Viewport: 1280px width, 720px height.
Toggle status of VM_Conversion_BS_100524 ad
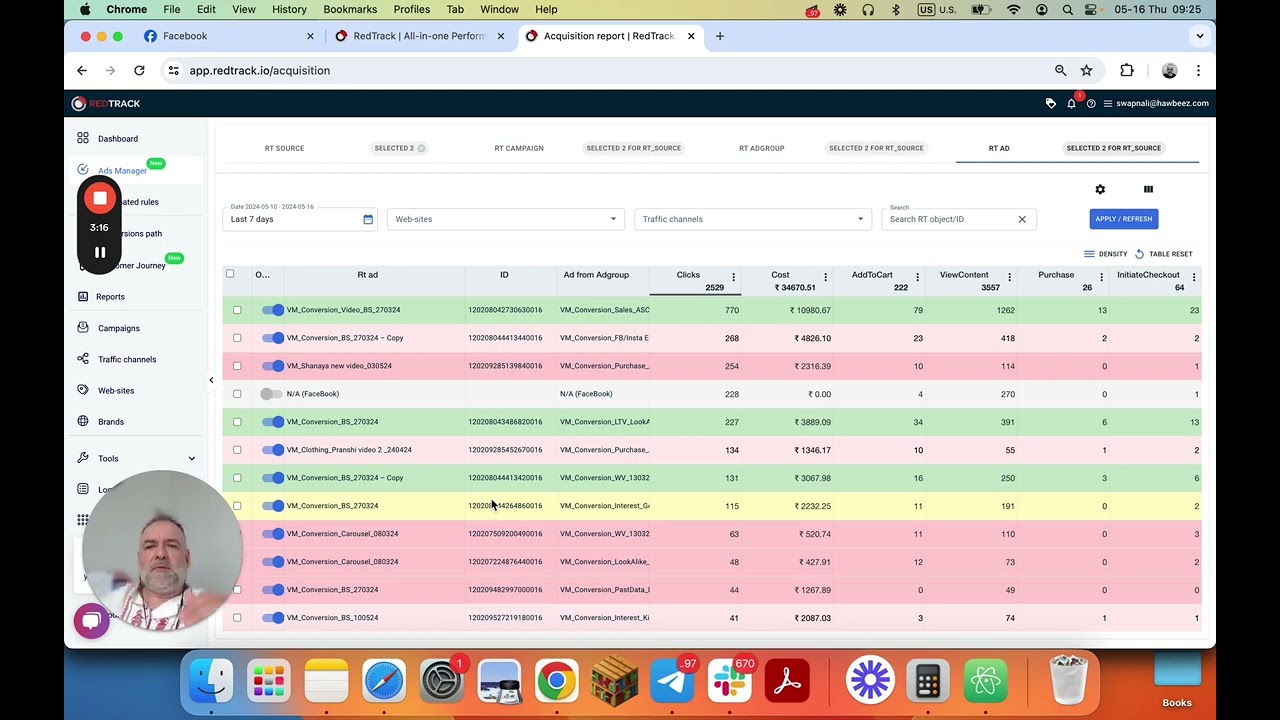272,618
